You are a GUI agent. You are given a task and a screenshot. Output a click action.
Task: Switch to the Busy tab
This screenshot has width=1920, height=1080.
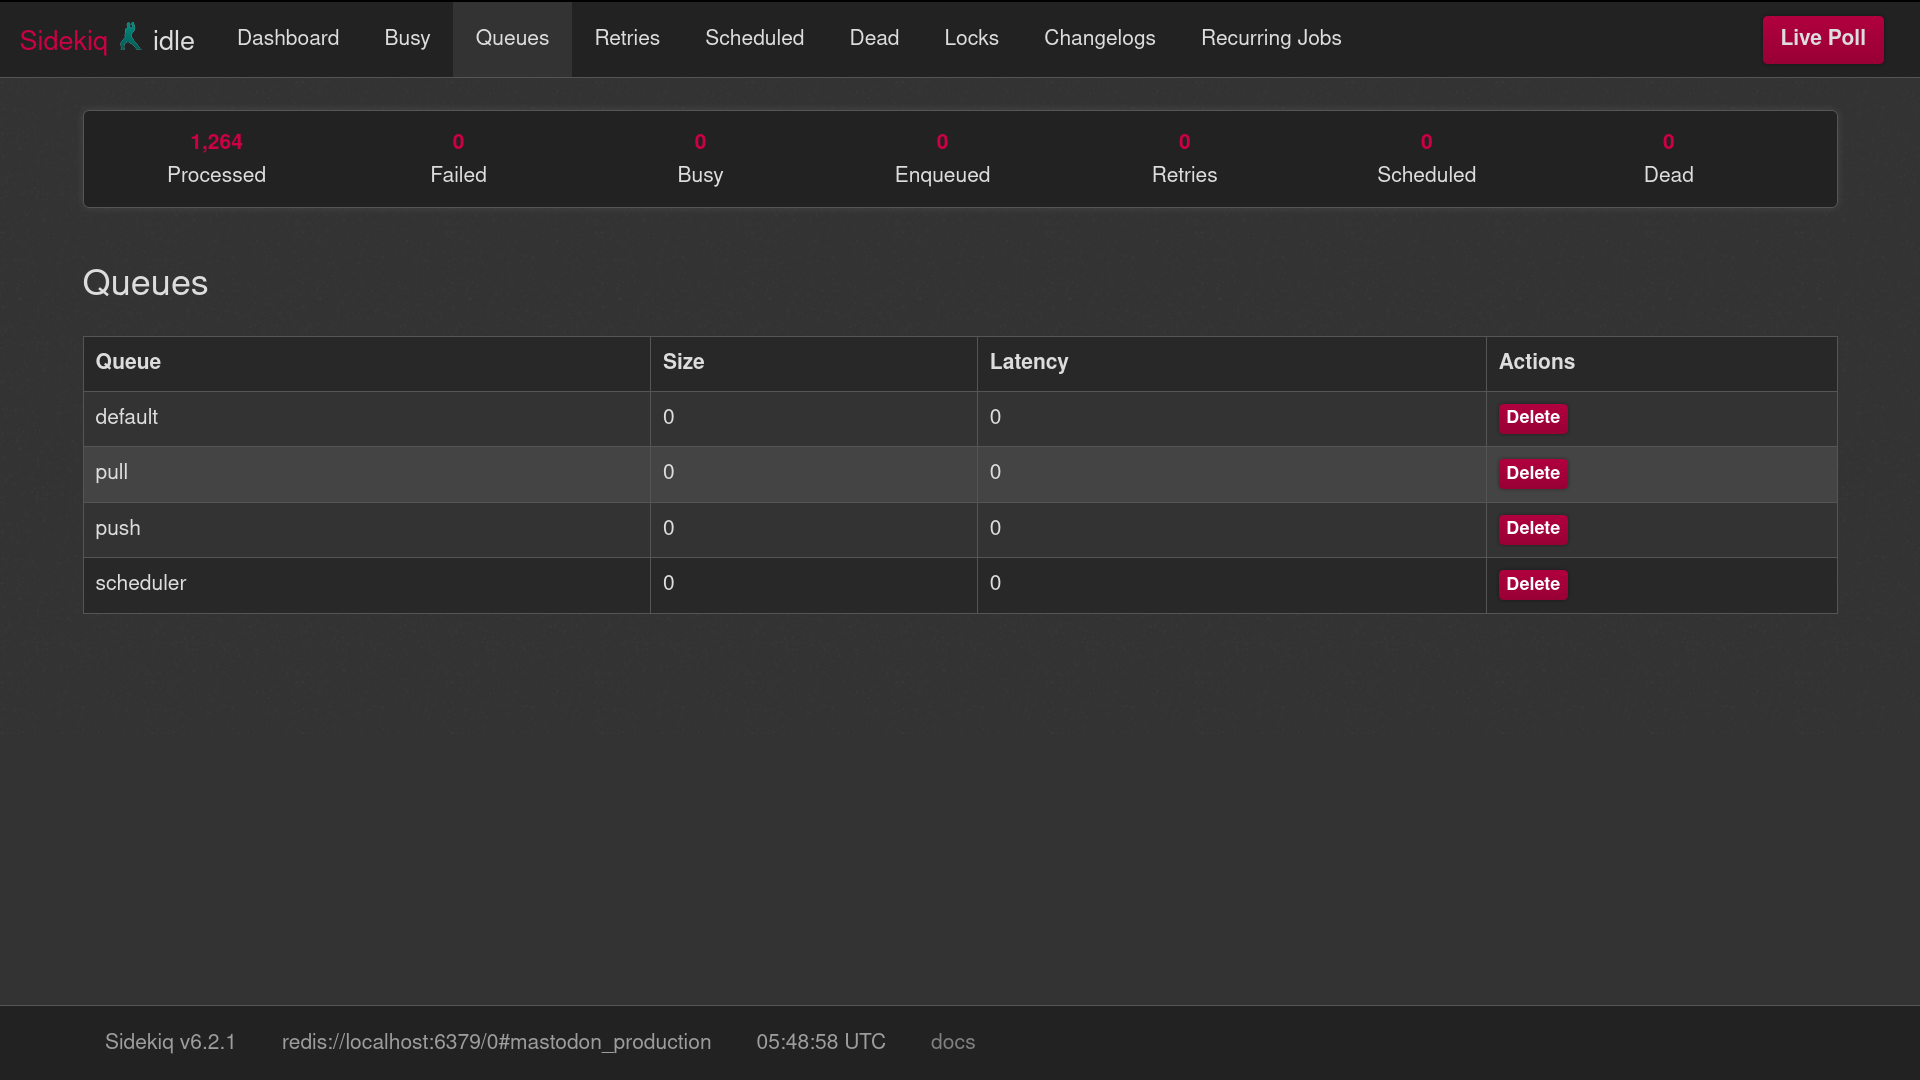click(x=407, y=38)
